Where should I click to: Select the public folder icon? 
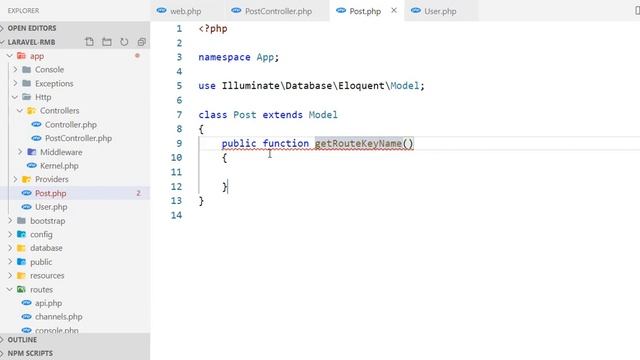tap(22, 262)
